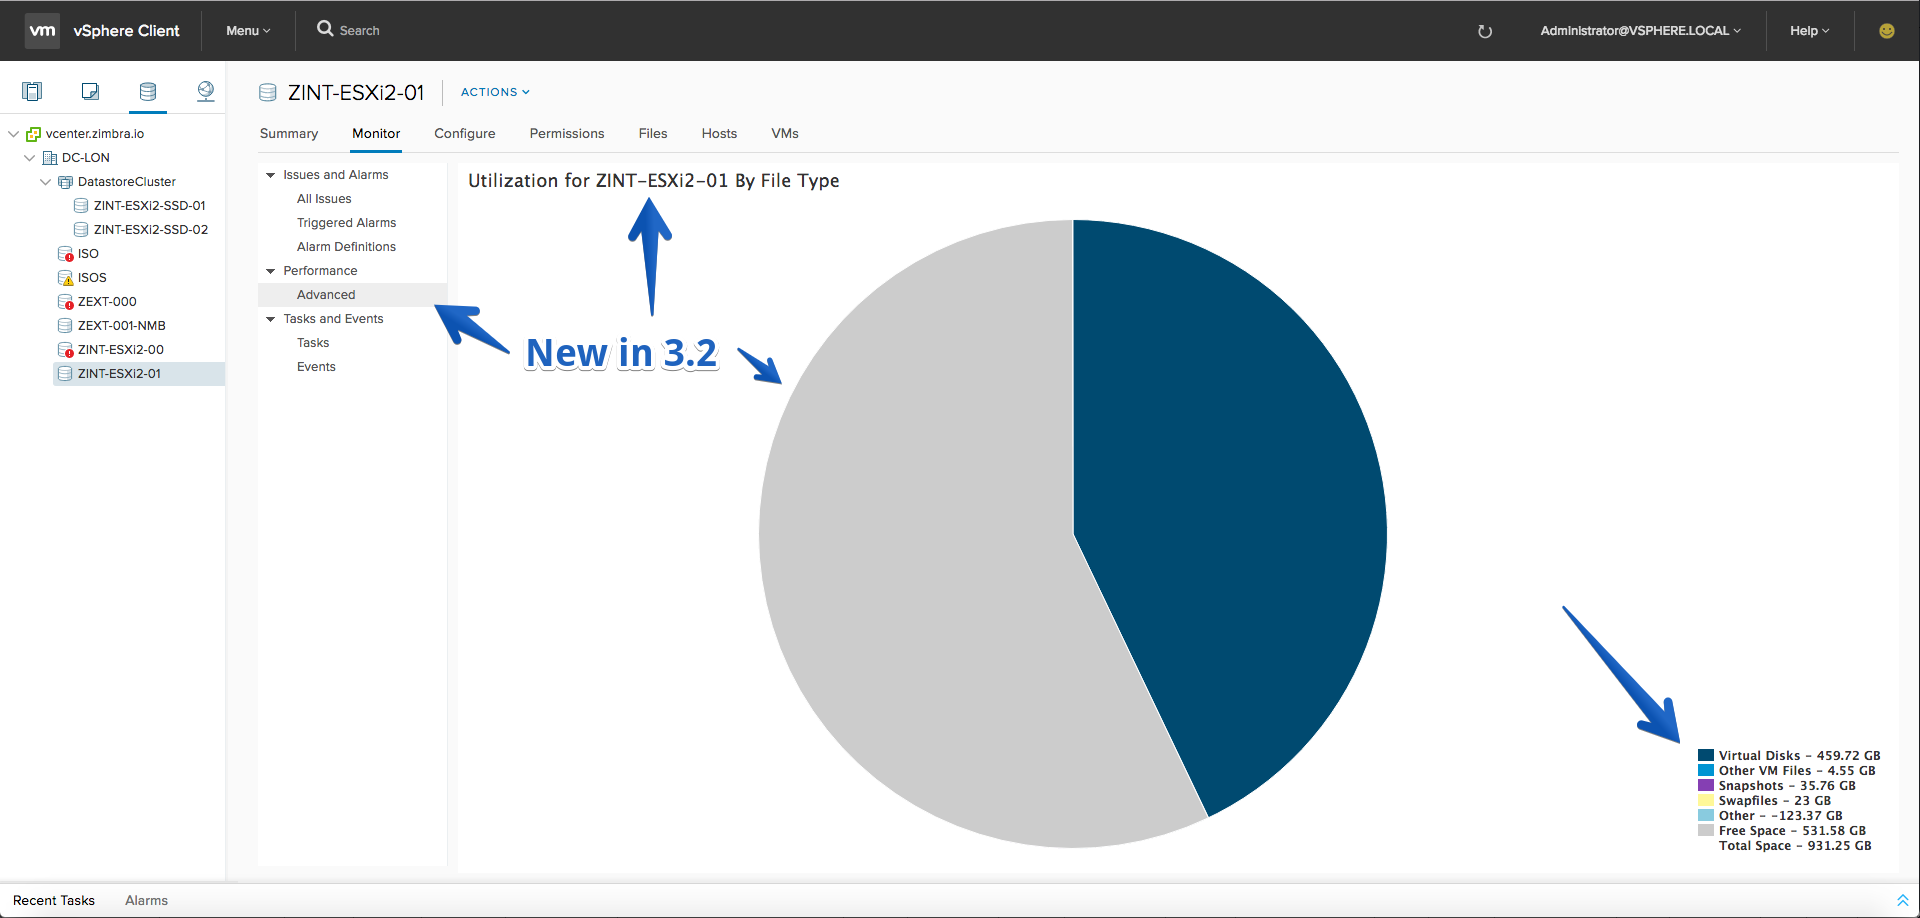This screenshot has height=918, width=1920.
Task: Switch to the Configure tab
Action: pyautogui.click(x=465, y=133)
